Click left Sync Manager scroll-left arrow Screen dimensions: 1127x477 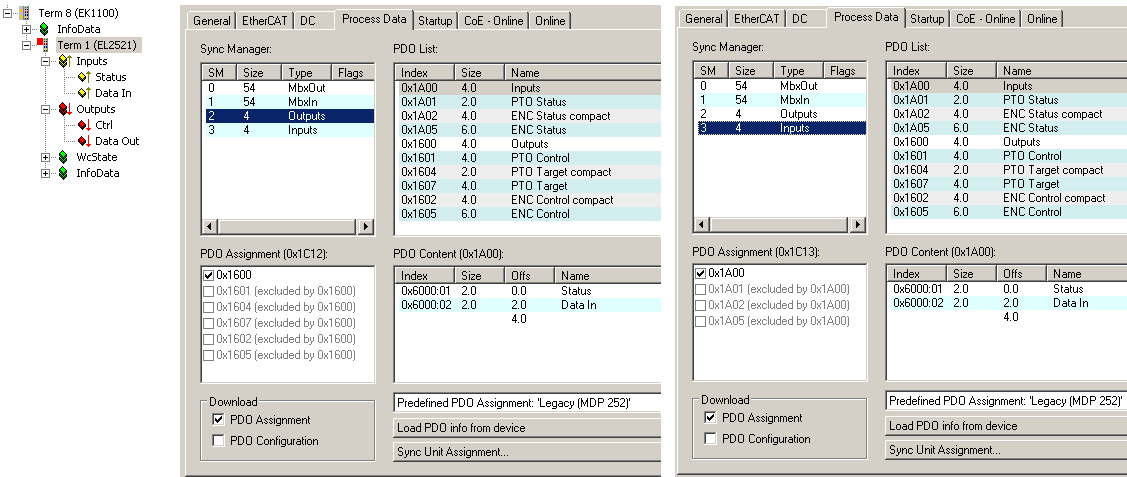(x=210, y=226)
